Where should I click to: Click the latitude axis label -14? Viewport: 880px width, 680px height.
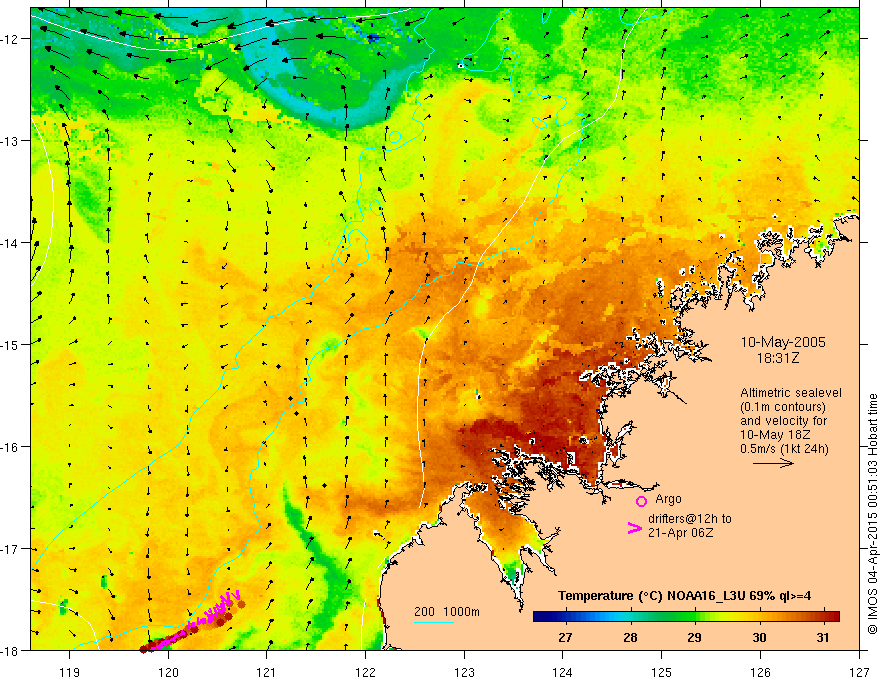11,243
